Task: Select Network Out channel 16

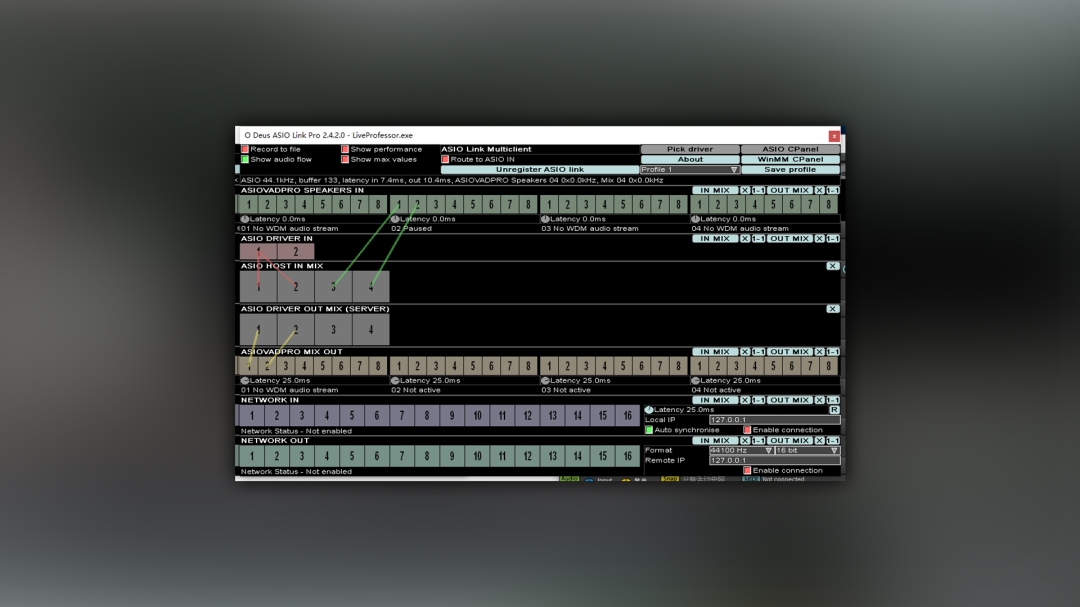Action: 627,456
